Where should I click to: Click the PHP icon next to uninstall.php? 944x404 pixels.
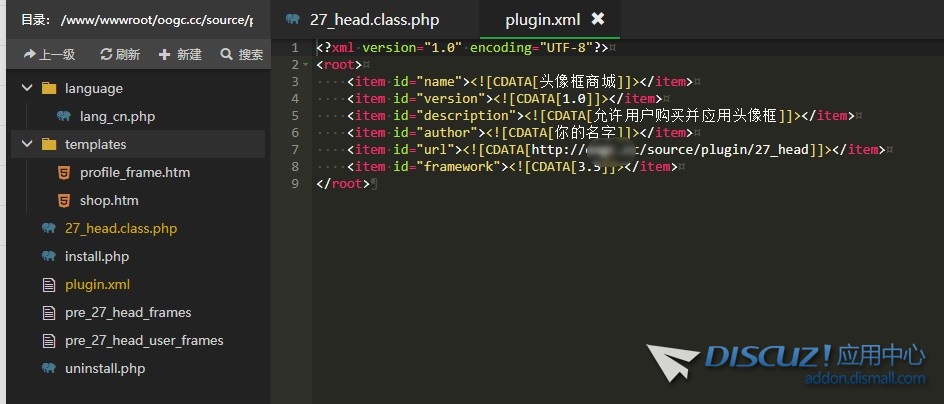click(49, 368)
